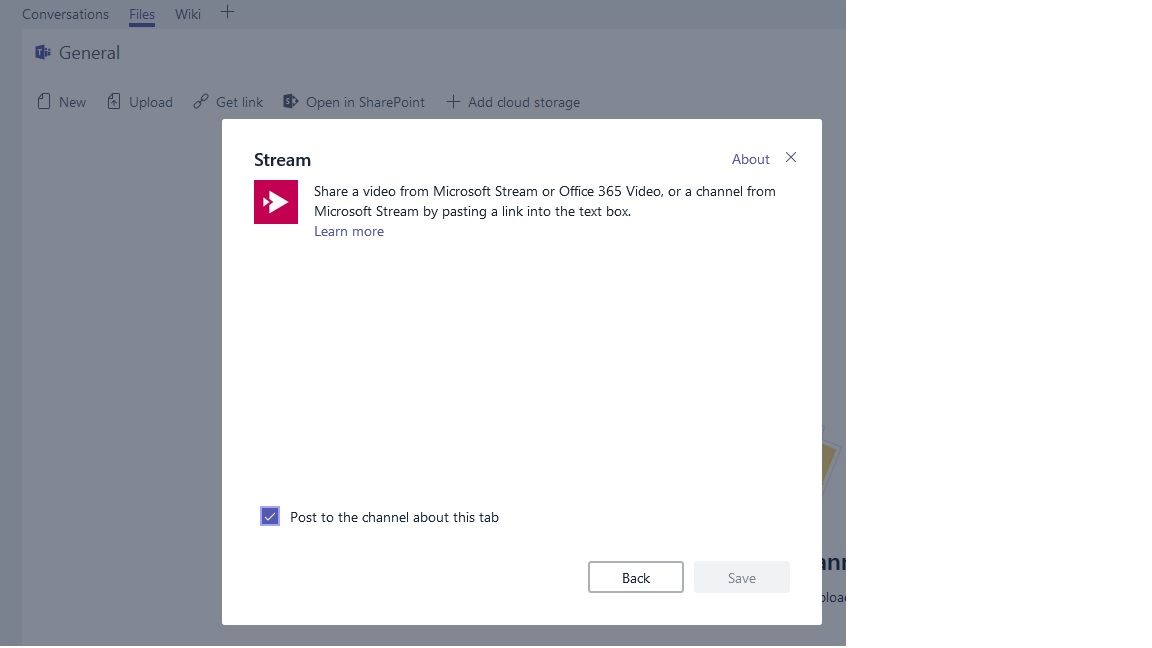This screenshot has height=648, width=1152.
Task: Select the Upload icon on the Files toolbar
Action: [x=115, y=101]
